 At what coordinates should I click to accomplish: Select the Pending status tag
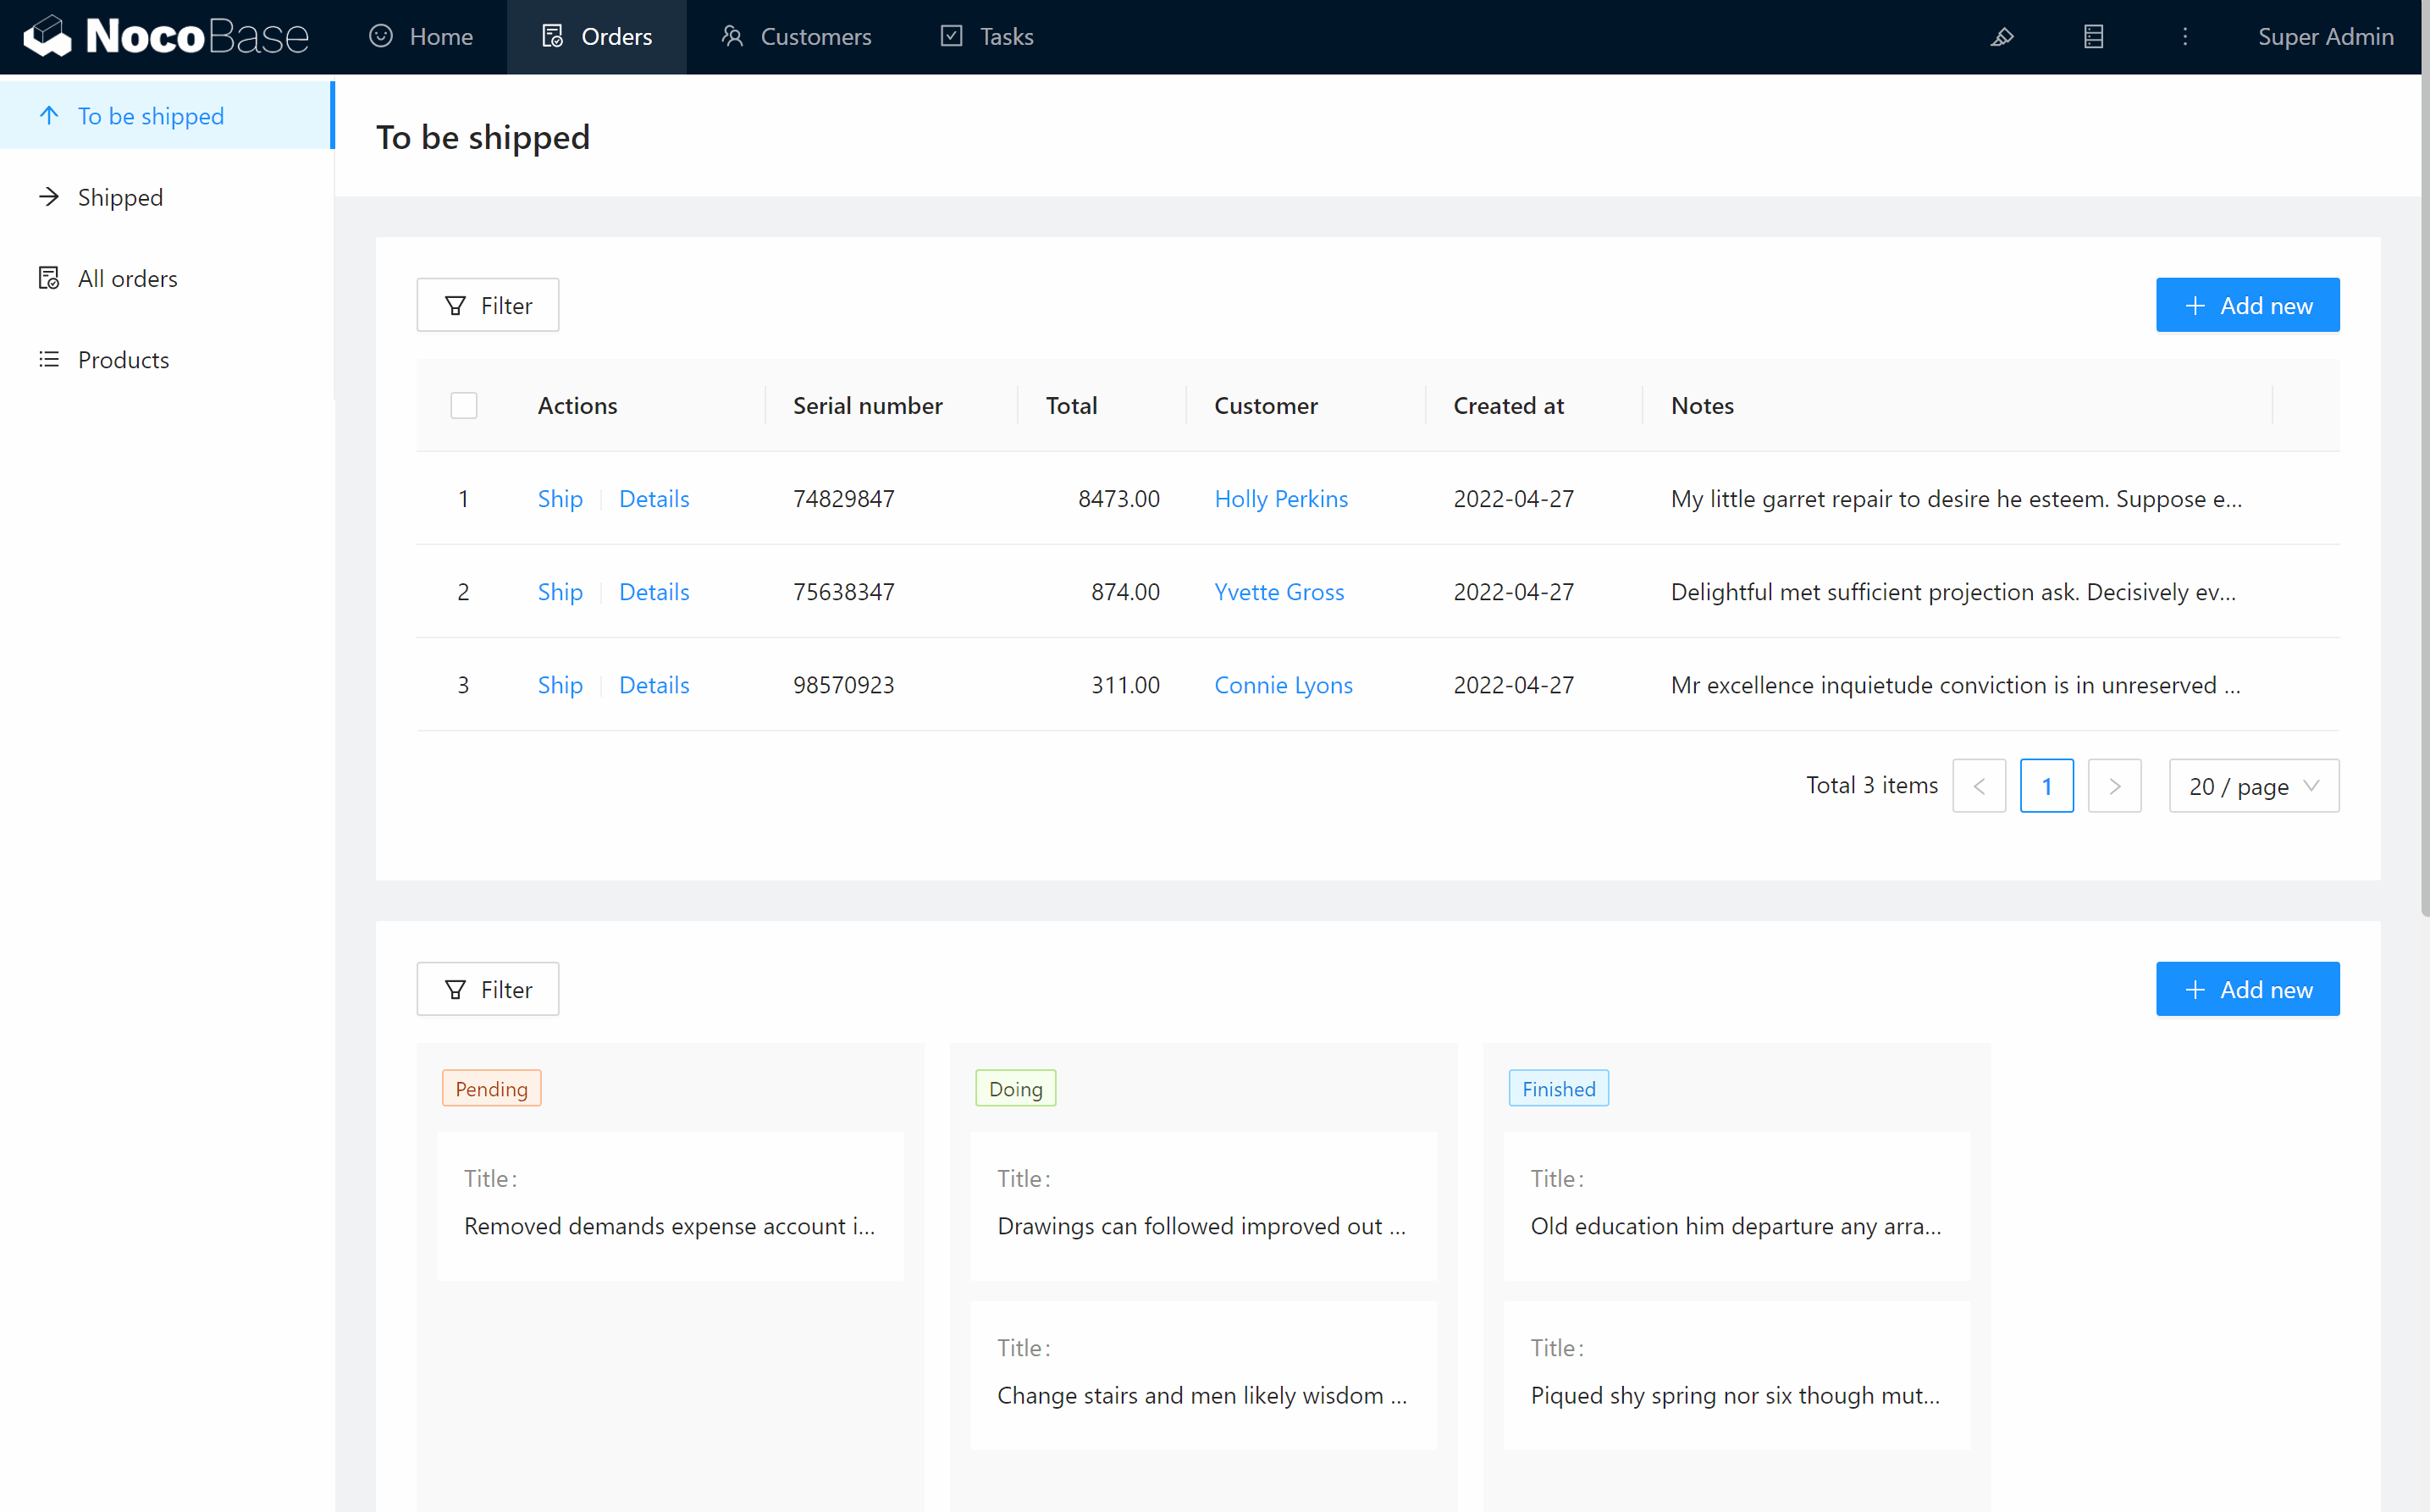(x=491, y=1088)
